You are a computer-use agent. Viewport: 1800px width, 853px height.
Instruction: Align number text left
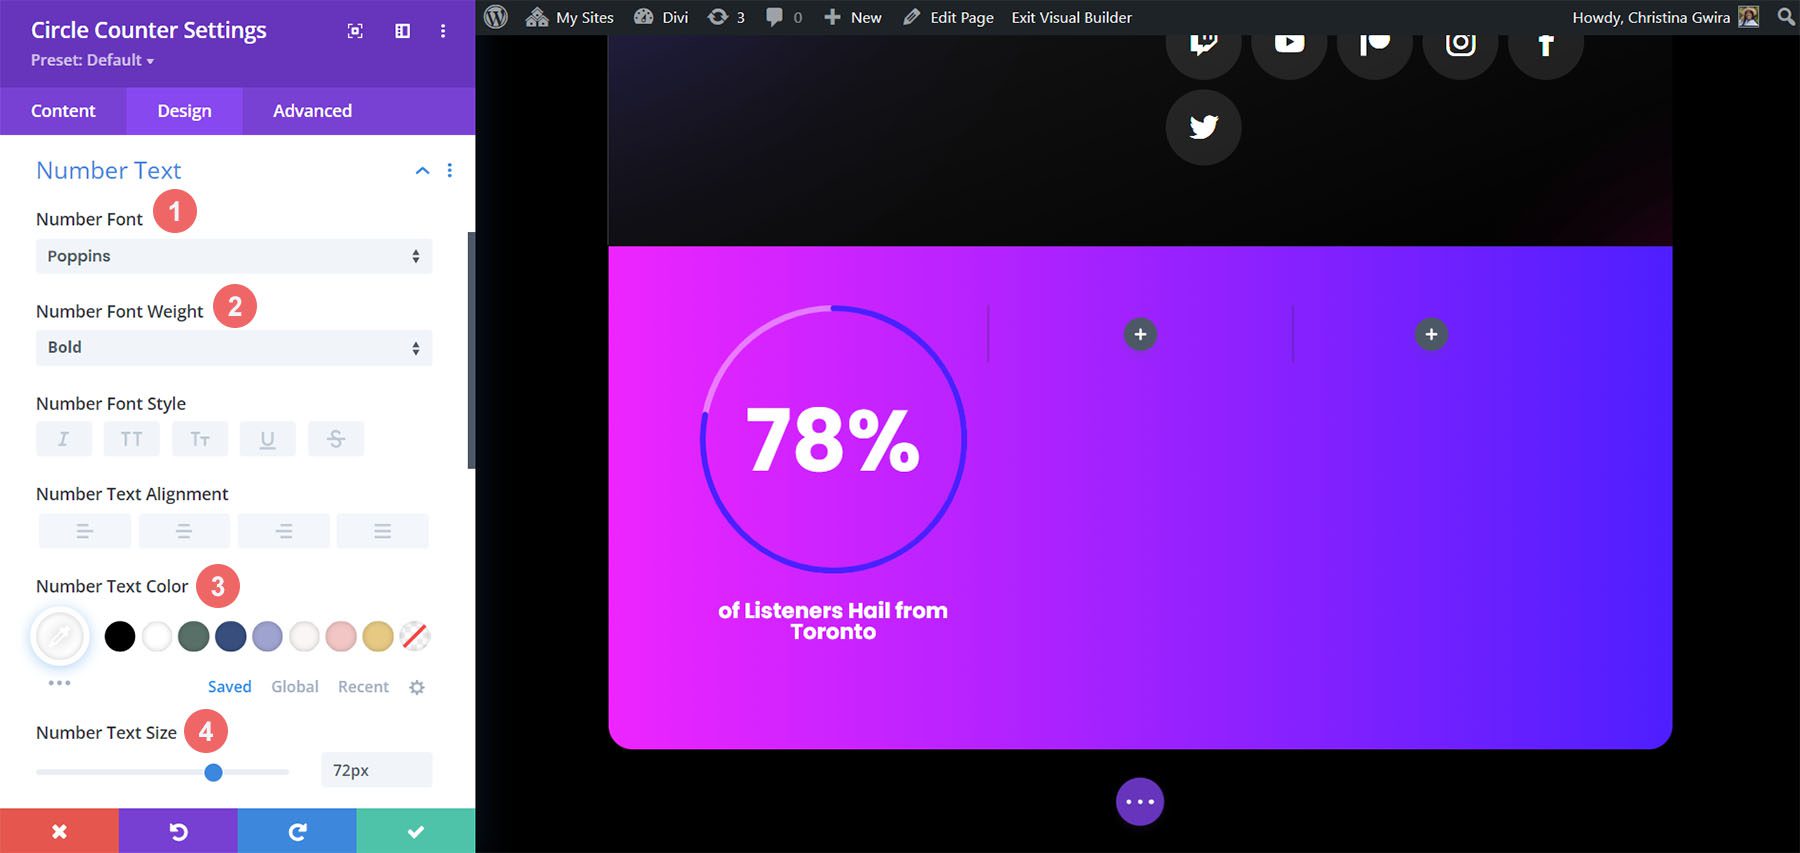pyautogui.click(x=84, y=531)
